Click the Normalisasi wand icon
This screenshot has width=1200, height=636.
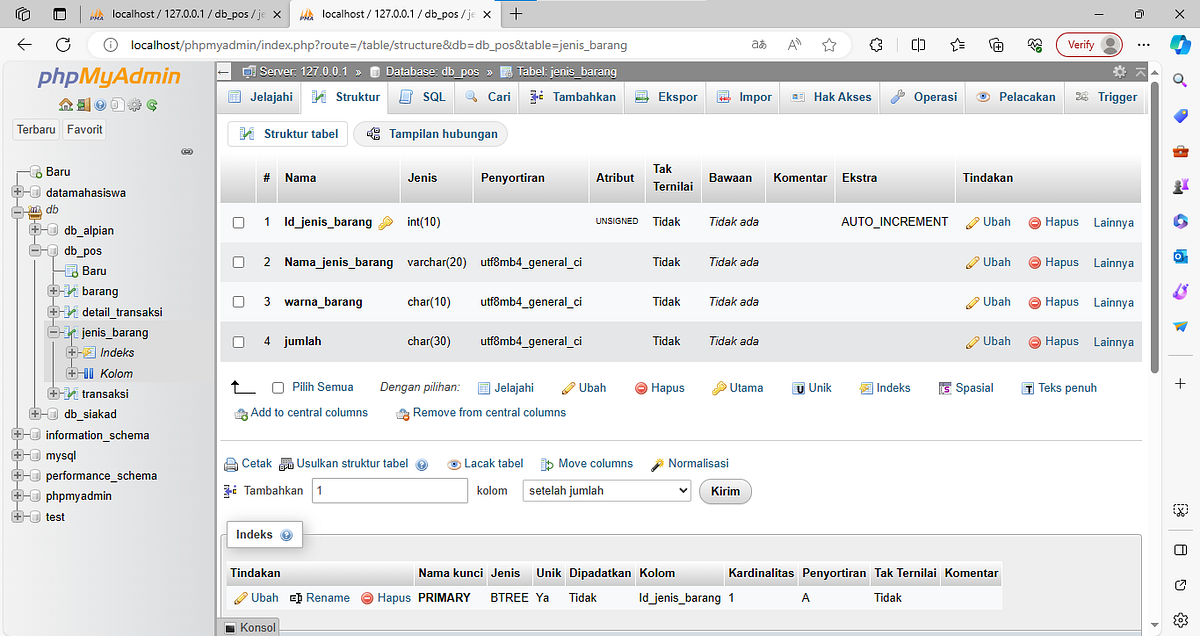pyautogui.click(x=657, y=464)
